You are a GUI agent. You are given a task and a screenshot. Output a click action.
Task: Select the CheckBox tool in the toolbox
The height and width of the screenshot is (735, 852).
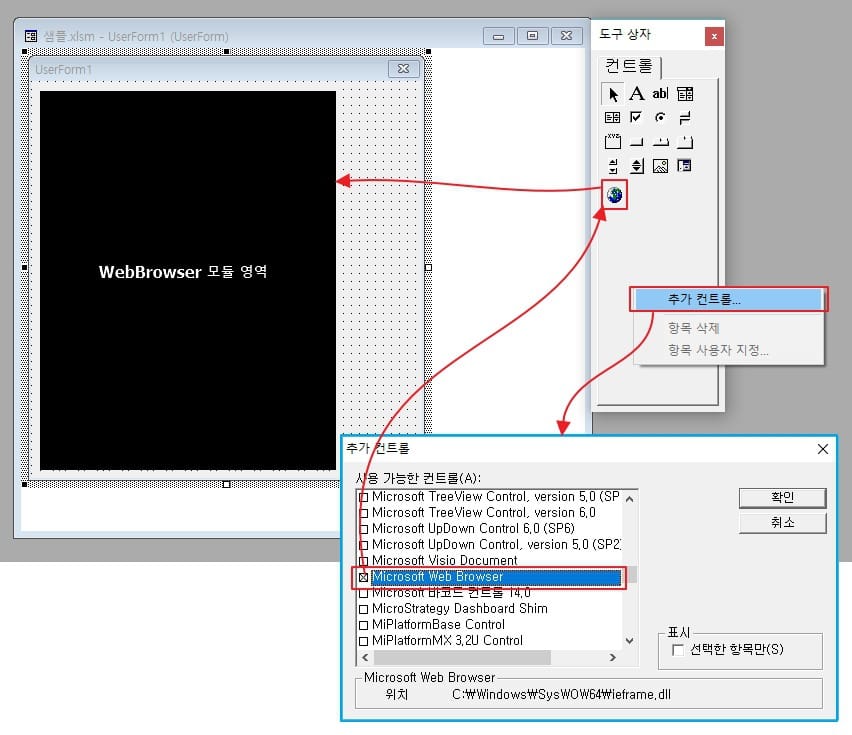tap(636, 117)
